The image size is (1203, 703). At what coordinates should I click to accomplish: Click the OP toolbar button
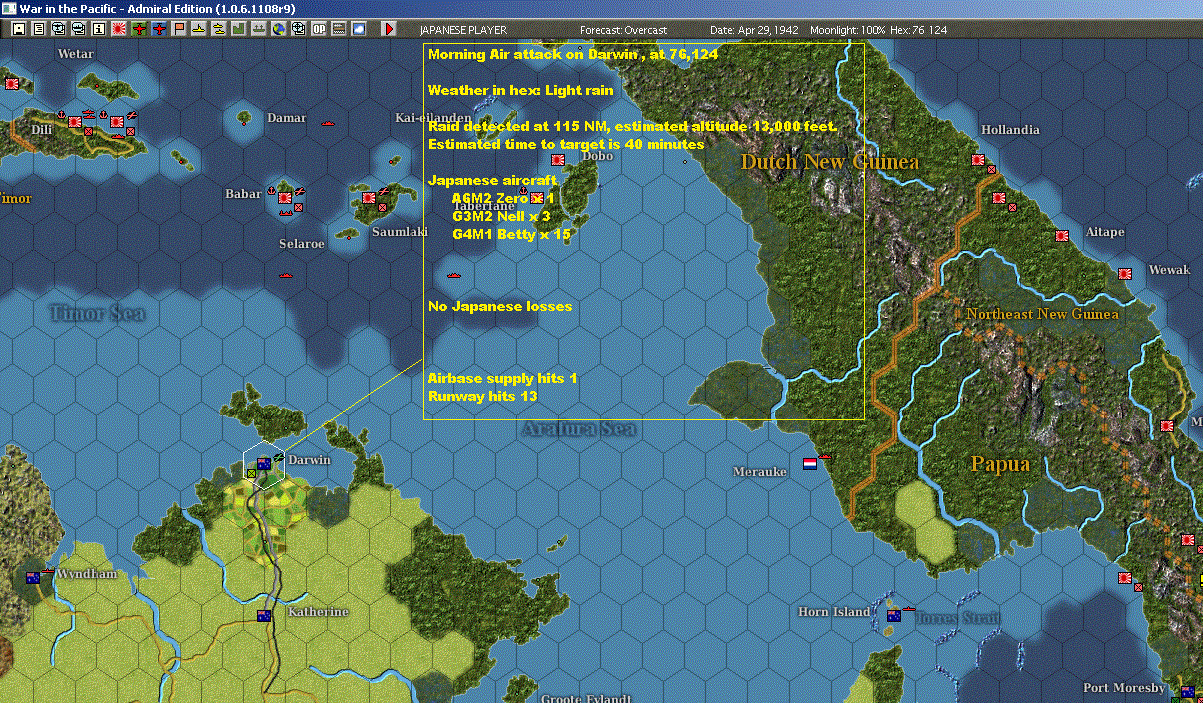click(319, 29)
